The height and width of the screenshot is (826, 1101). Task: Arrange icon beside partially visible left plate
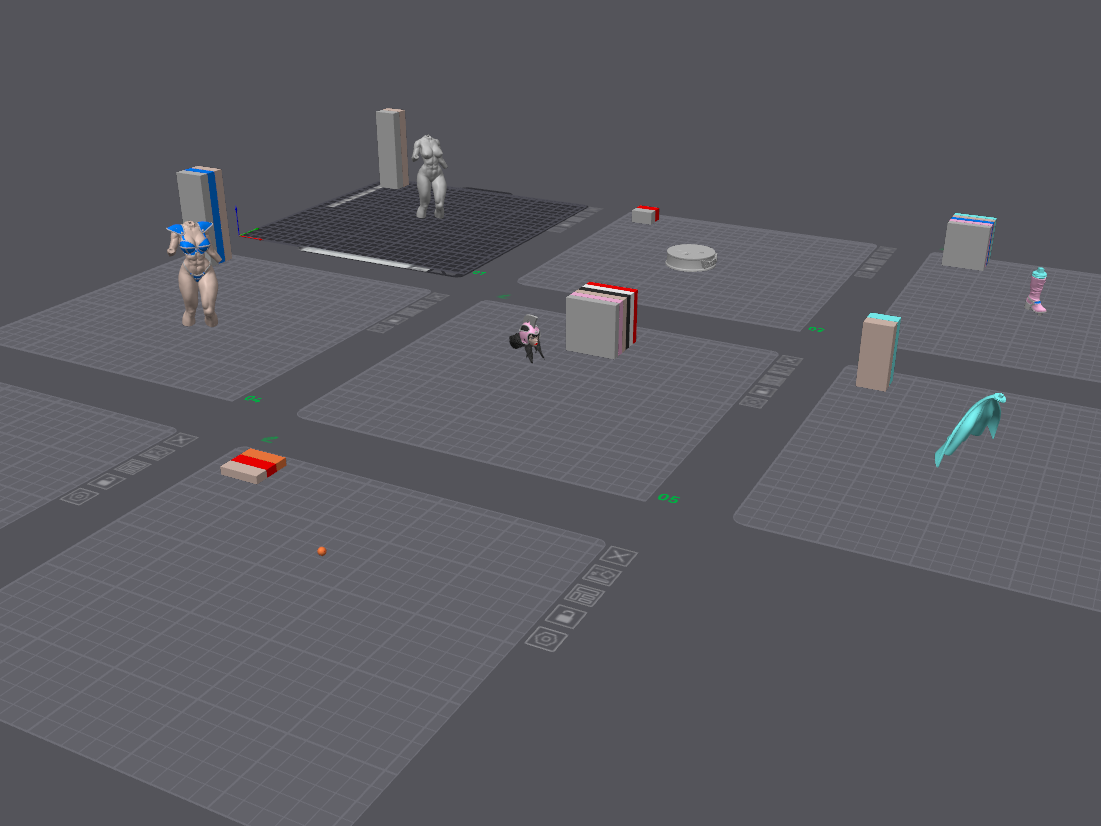point(132,466)
